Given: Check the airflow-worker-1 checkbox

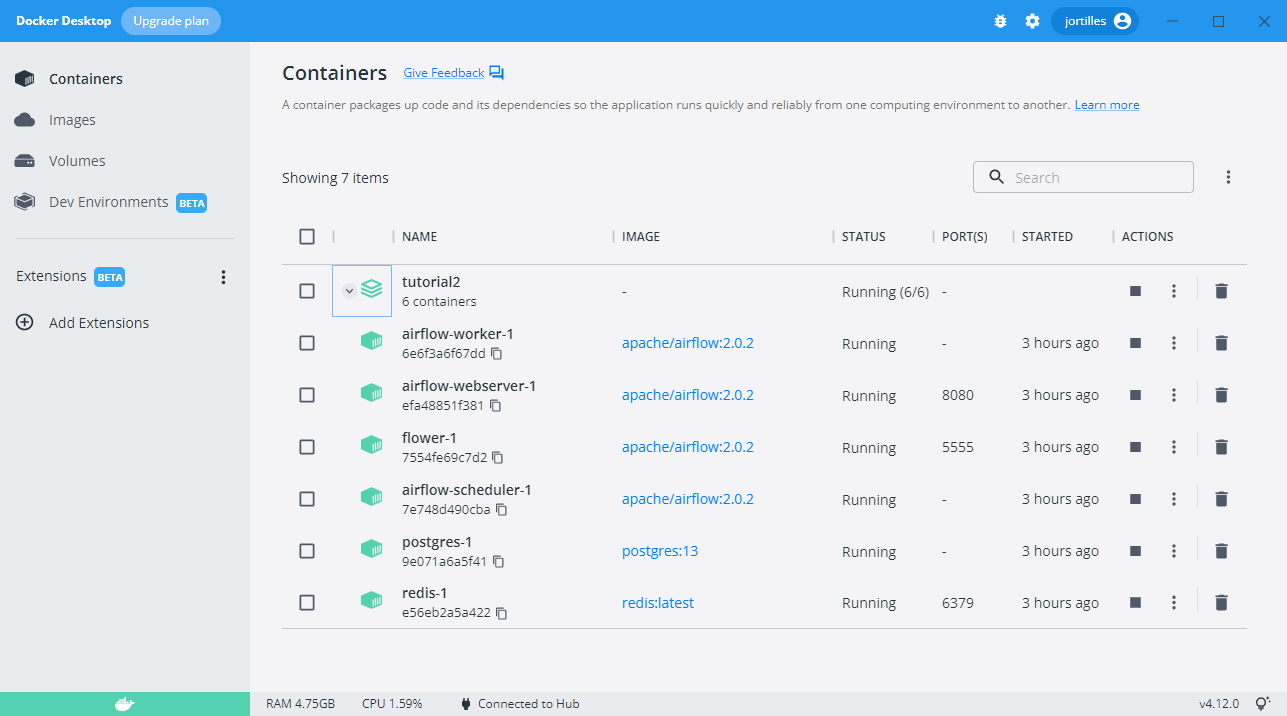Looking at the screenshot, I should click(x=307, y=343).
